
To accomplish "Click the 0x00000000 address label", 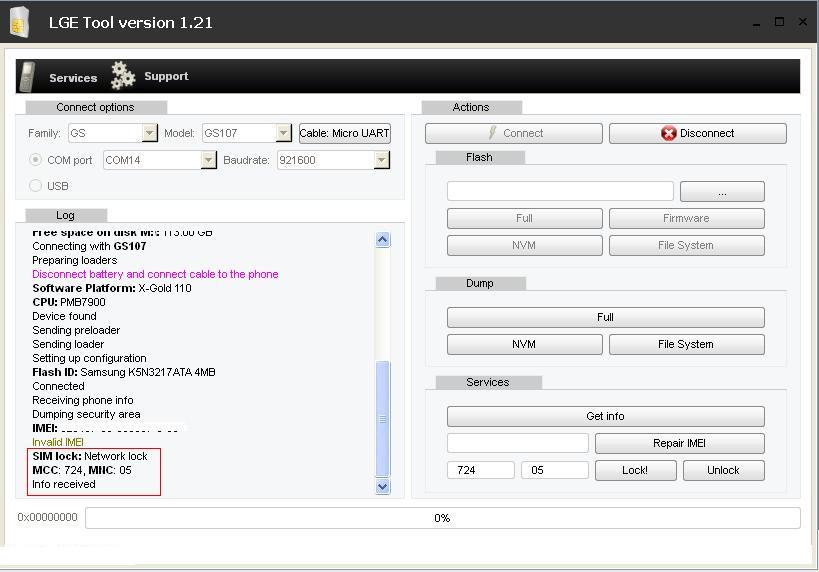I will coord(48,517).
